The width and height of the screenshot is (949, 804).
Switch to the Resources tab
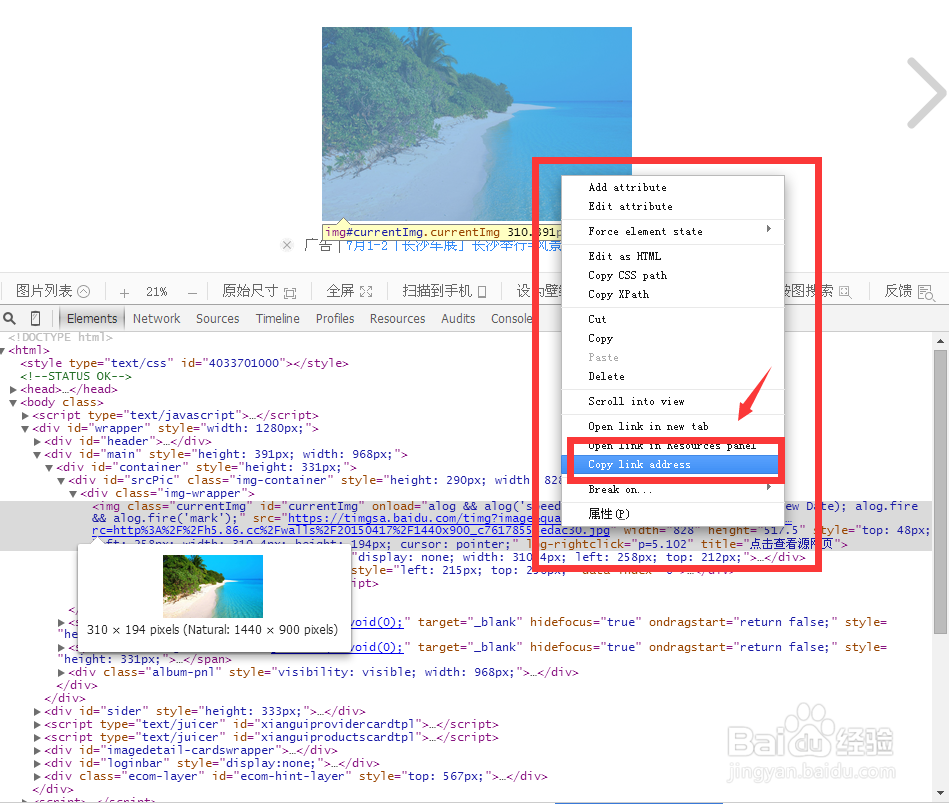[398, 318]
